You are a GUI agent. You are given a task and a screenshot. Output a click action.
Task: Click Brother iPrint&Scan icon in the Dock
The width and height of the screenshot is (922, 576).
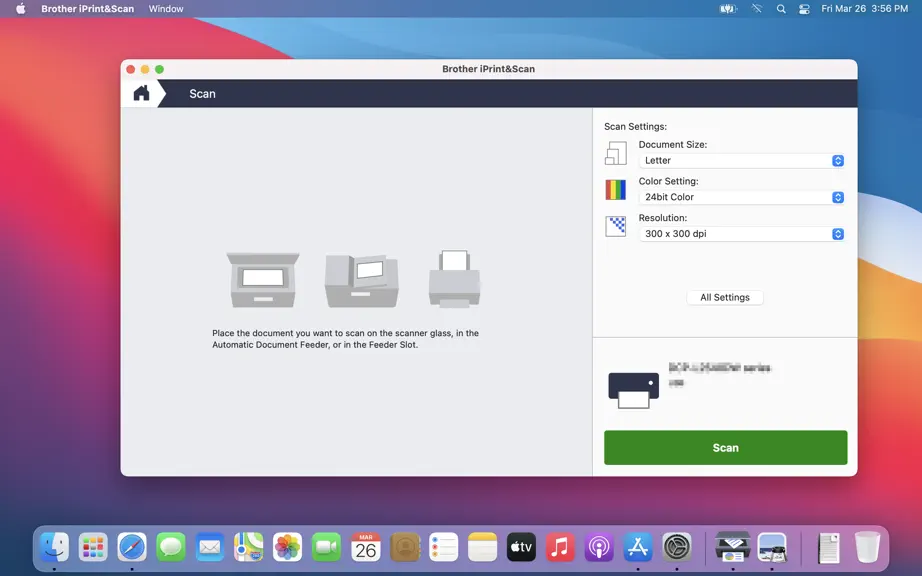point(733,547)
